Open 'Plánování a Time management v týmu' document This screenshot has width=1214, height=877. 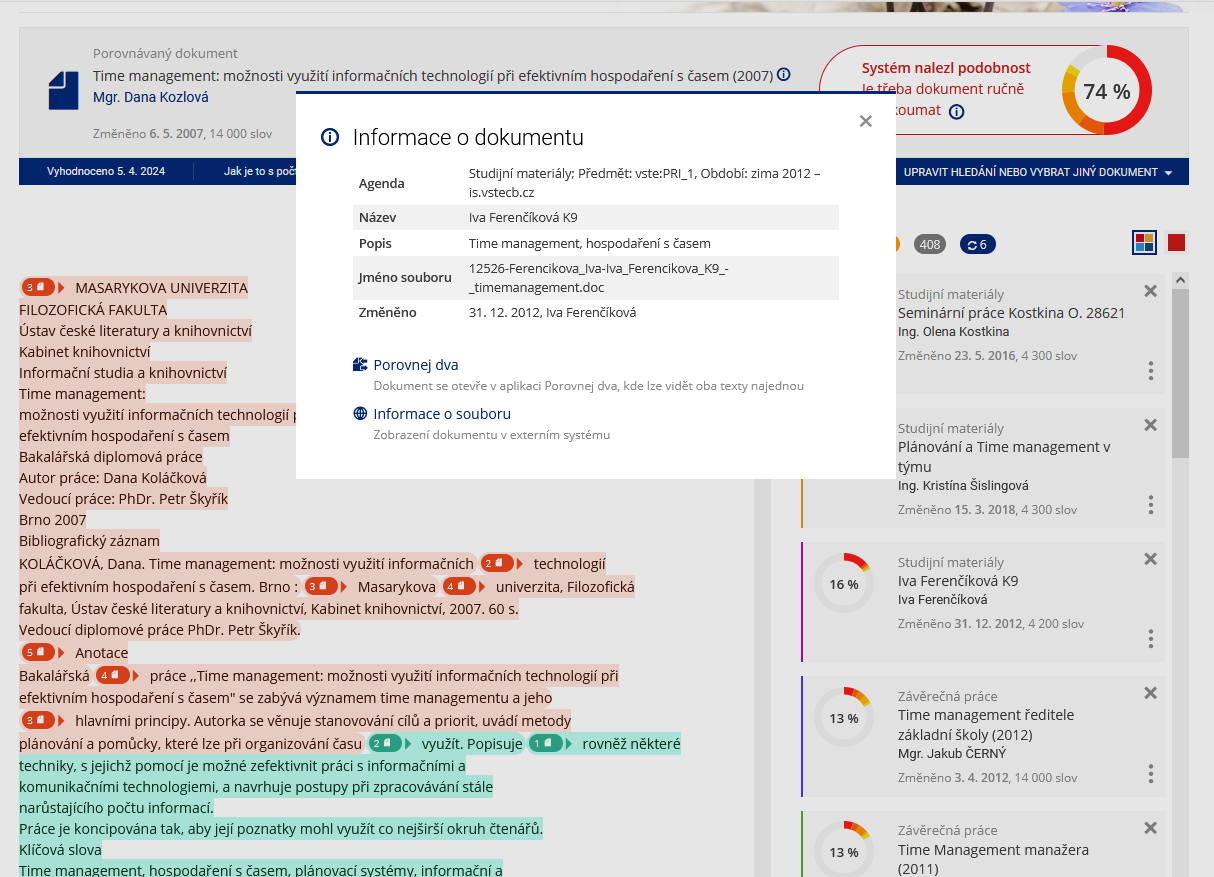point(1004,457)
